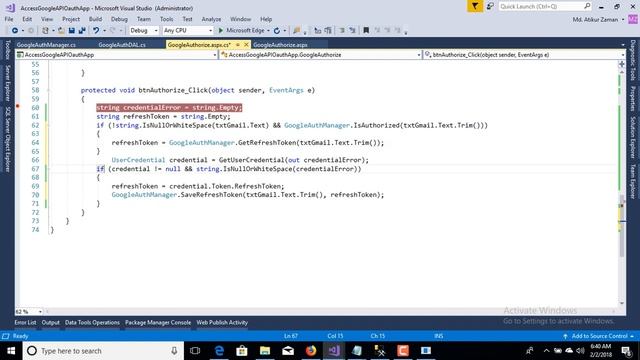Click the Comment Out Lines icon
The height and width of the screenshot is (360, 640).
[x=342, y=31]
